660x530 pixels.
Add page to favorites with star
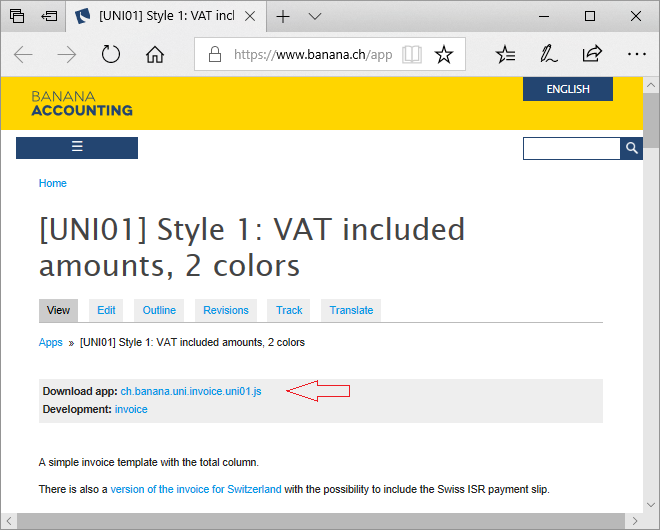[444, 54]
